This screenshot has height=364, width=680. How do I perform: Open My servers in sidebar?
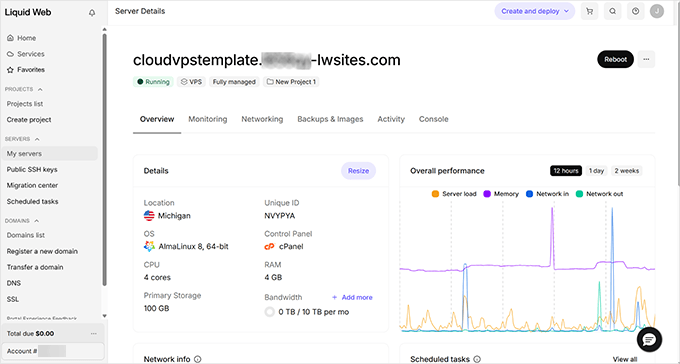click(x=50, y=154)
